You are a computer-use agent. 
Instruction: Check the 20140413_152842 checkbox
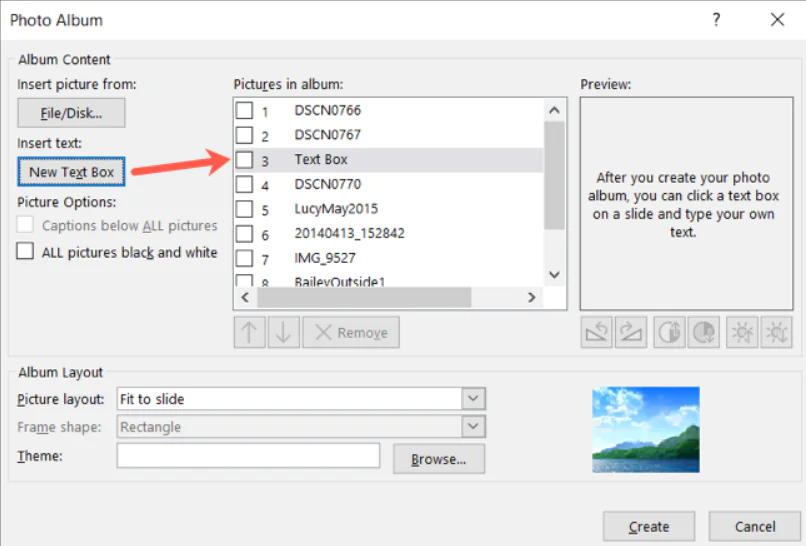click(244, 233)
